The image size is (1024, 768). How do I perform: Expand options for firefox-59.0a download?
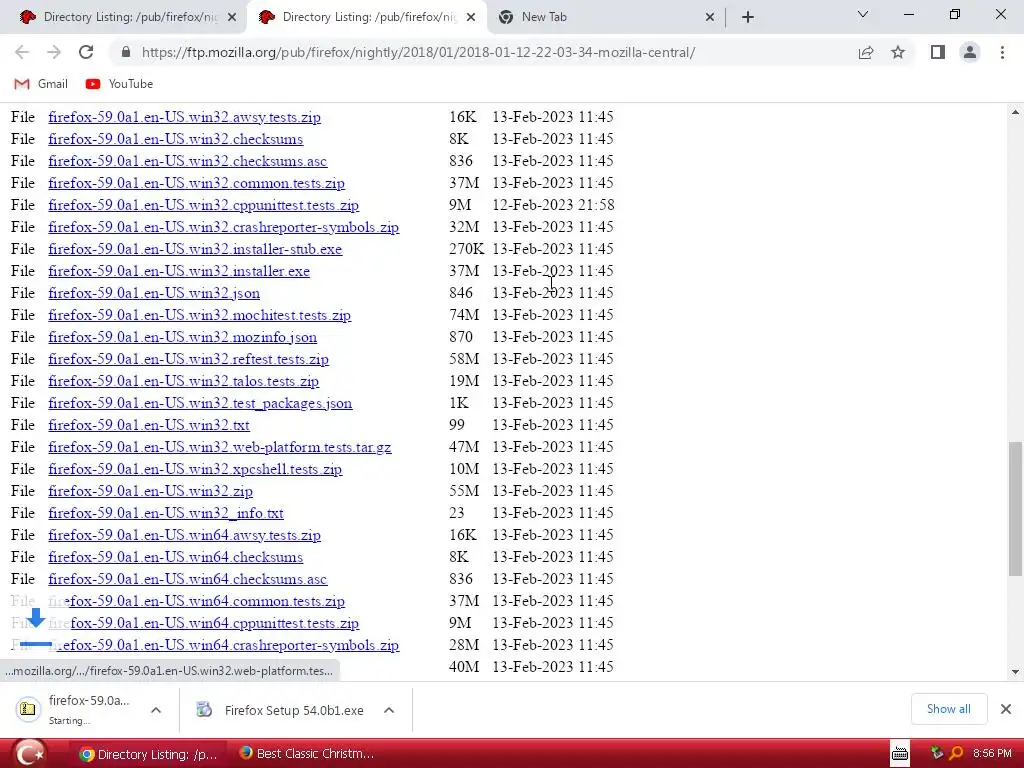click(156, 710)
